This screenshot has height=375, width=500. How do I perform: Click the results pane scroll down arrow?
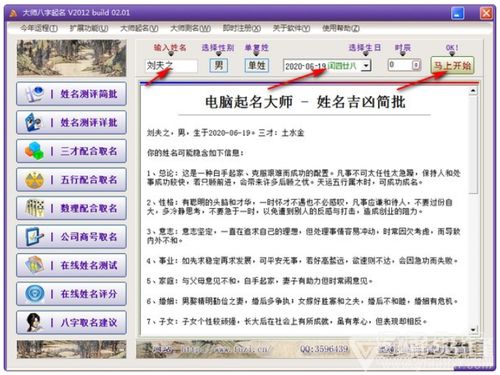point(473,330)
